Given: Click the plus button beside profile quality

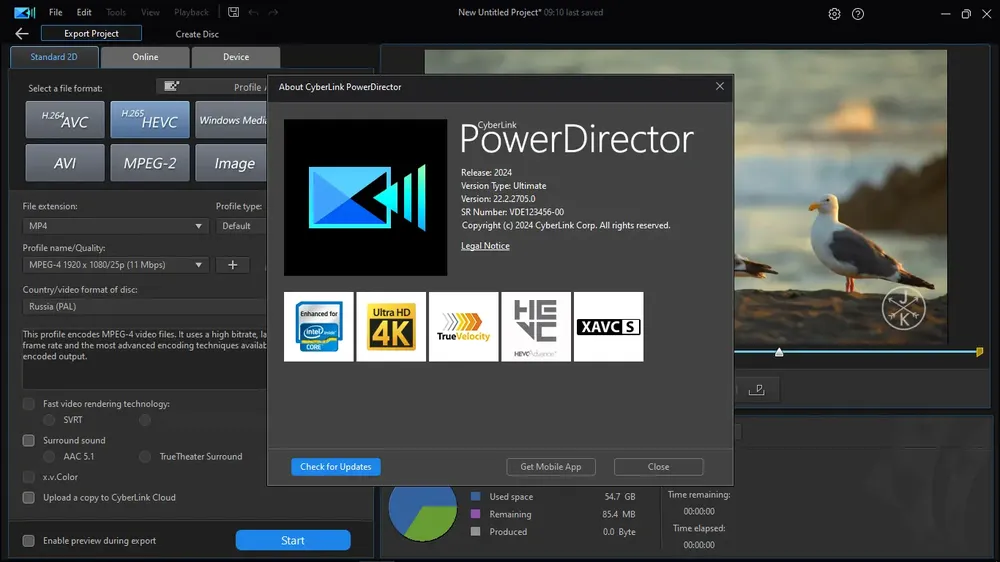Looking at the screenshot, I should tap(233, 265).
